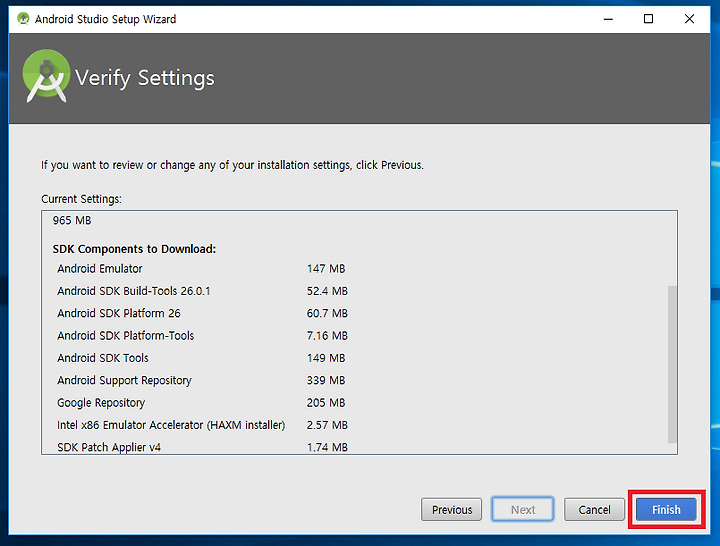Click the SDK Components to Download heading
The height and width of the screenshot is (546, 720).
pos(134,249)
